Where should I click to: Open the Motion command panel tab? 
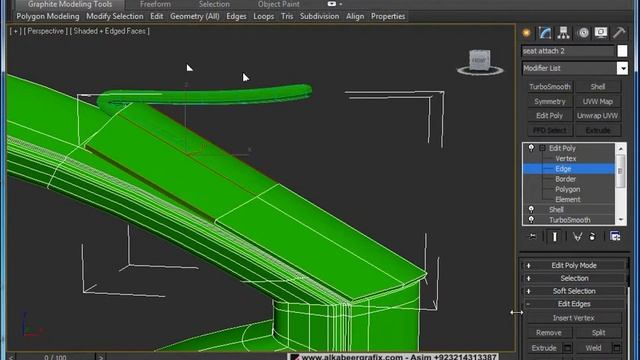click(584, 33)
